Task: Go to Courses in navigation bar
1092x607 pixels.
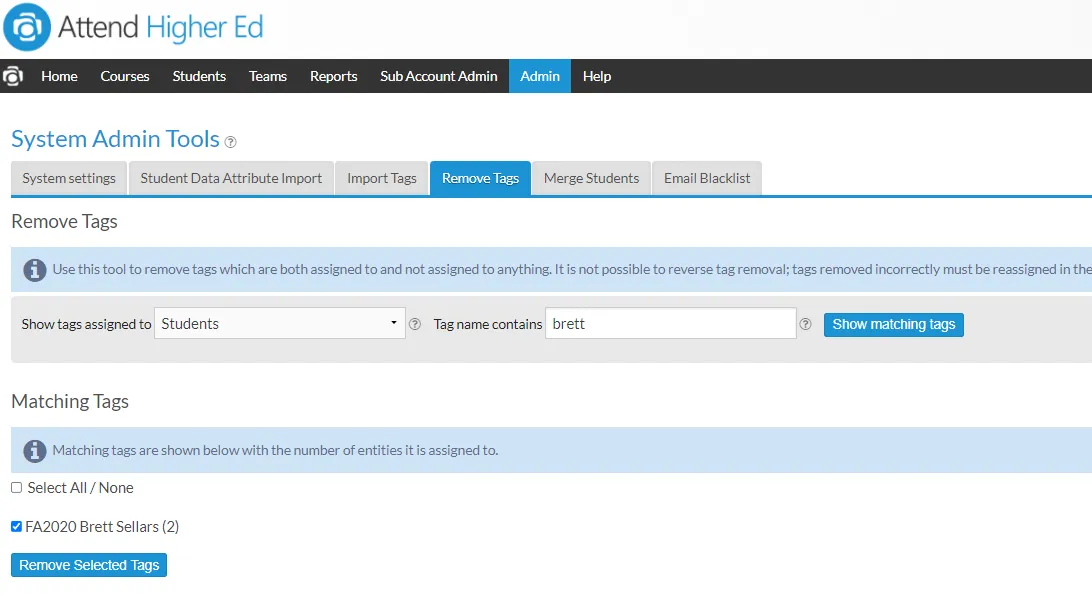Action: 125,76
